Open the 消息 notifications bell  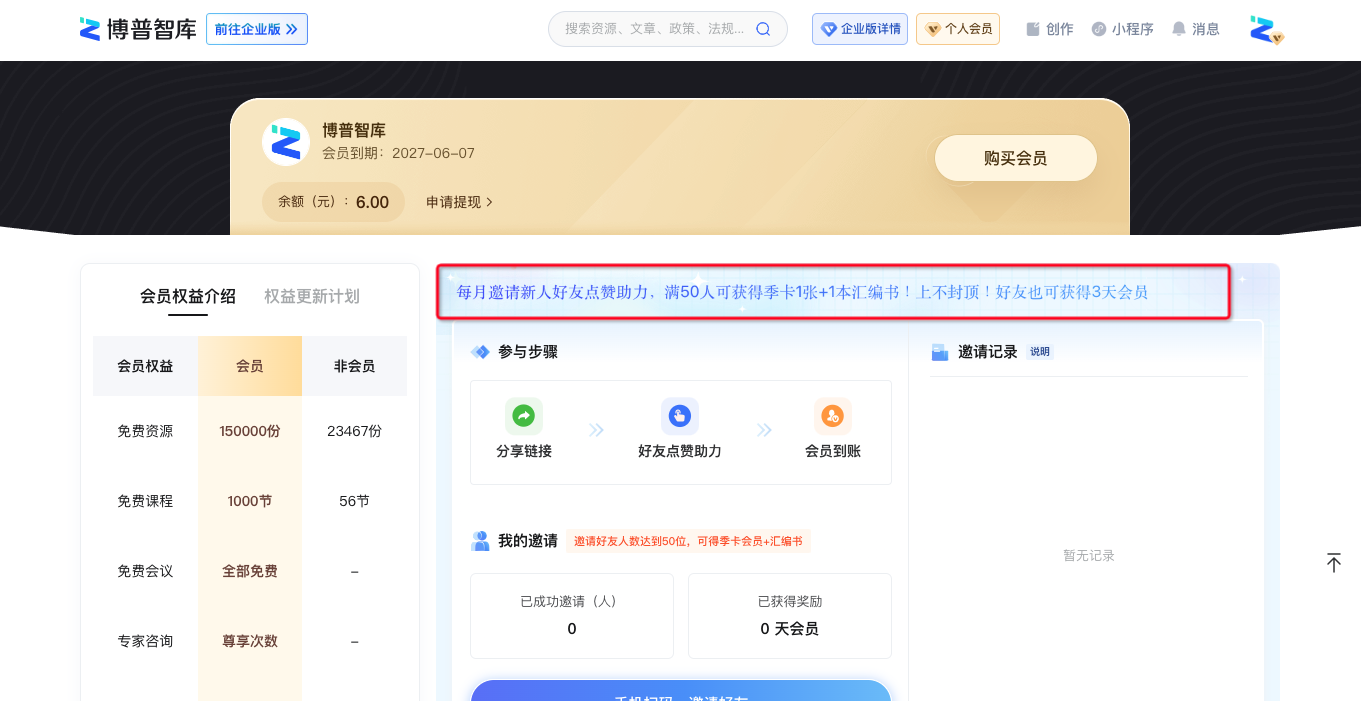pyautogui.click(x=1196, y=29)
